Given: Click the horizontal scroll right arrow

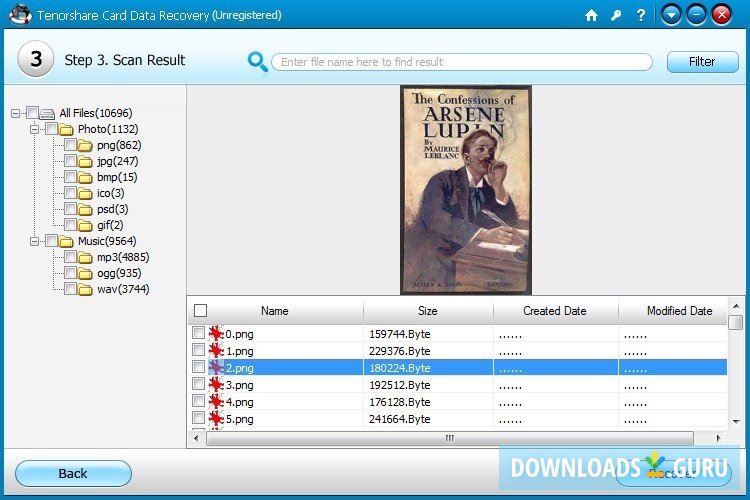Looking at the screenshot, I should pos(718,438).
